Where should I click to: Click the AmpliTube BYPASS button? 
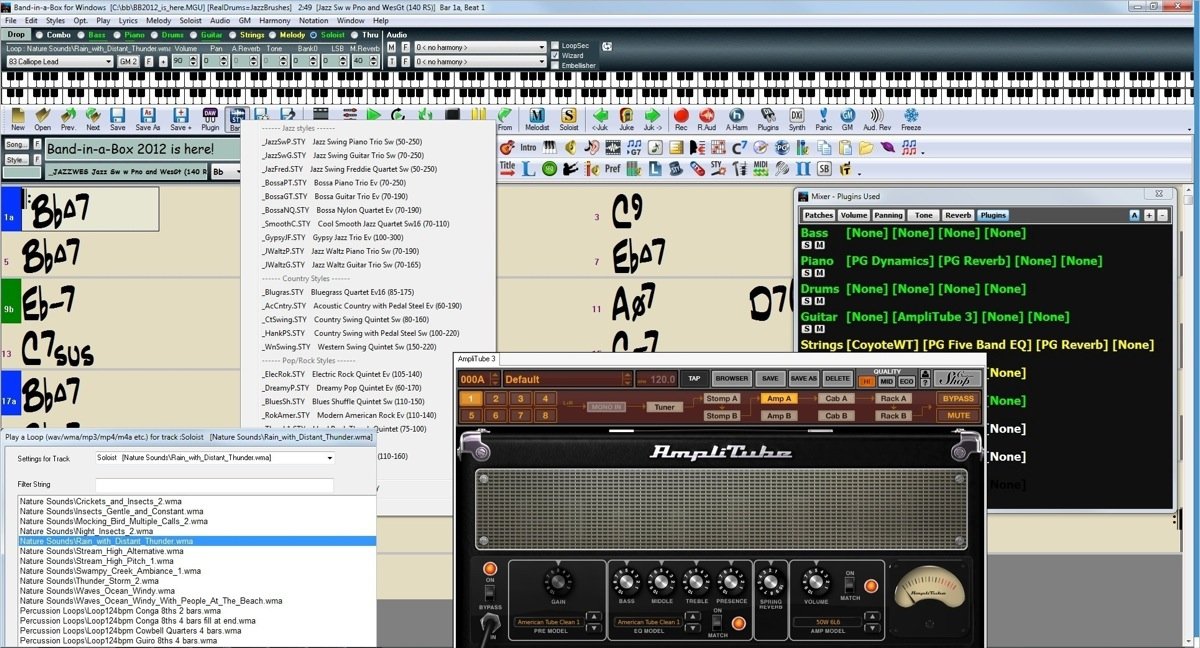[x=957, y=398]
